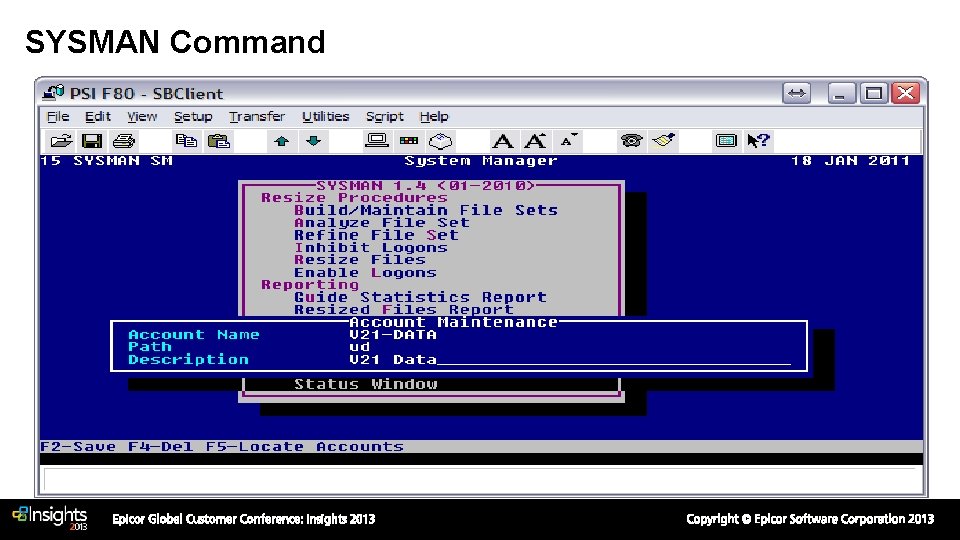Click the decrease font size icon
Viewport: 960px width, 540px height.
tap(568, 140)
